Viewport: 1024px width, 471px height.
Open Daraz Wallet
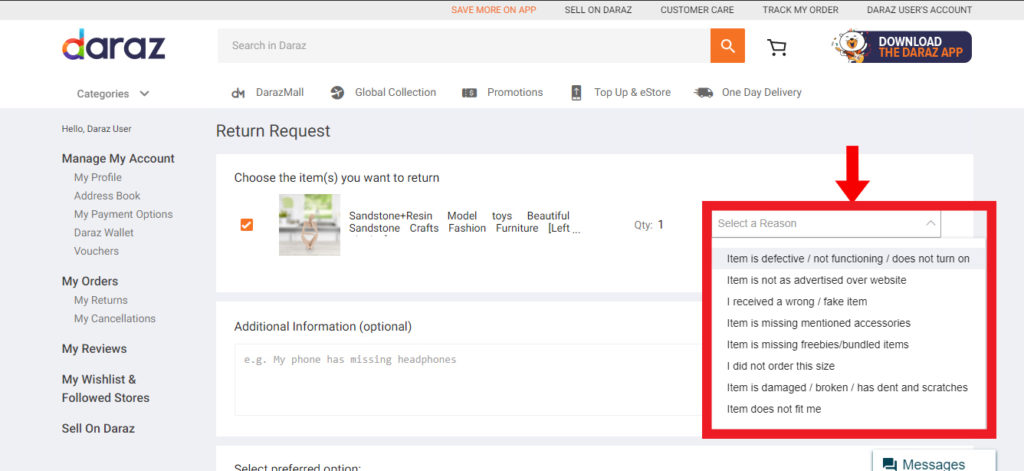tap(104, 233)
